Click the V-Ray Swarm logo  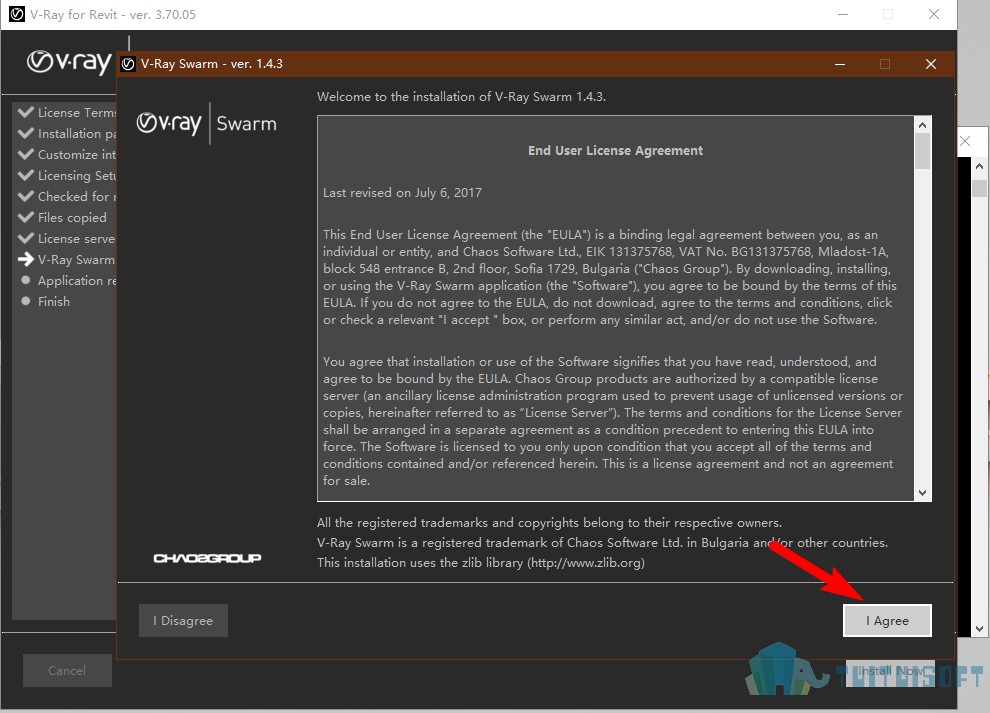click(x=206, y=123)
